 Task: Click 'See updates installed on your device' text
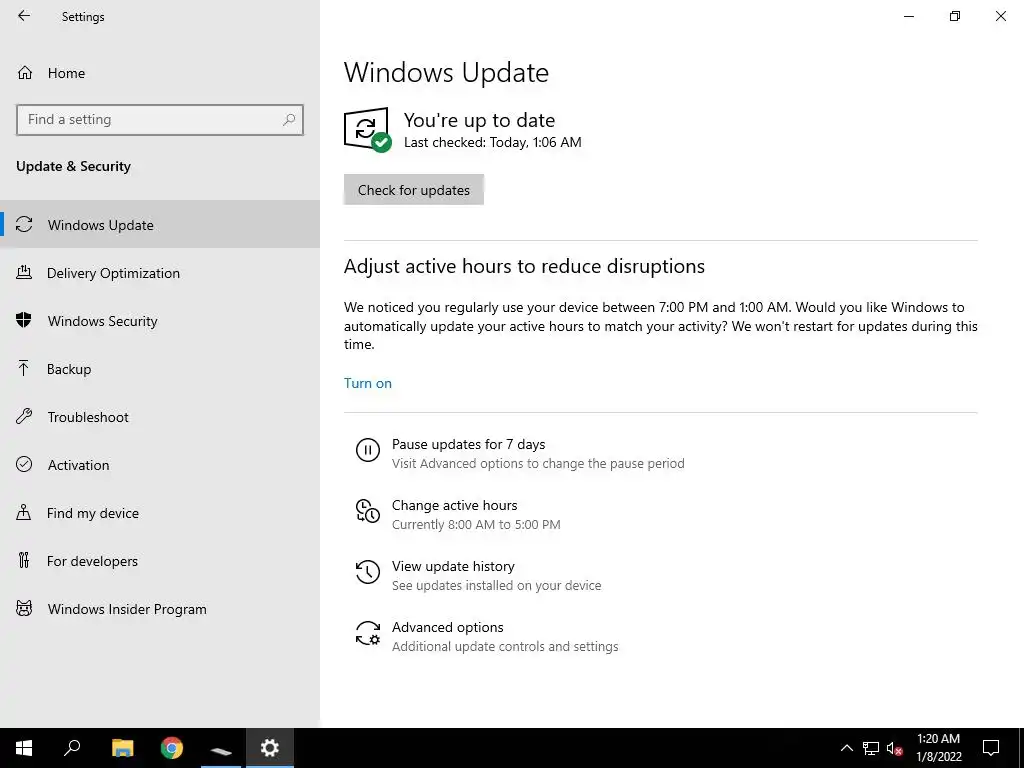(496, 585)
